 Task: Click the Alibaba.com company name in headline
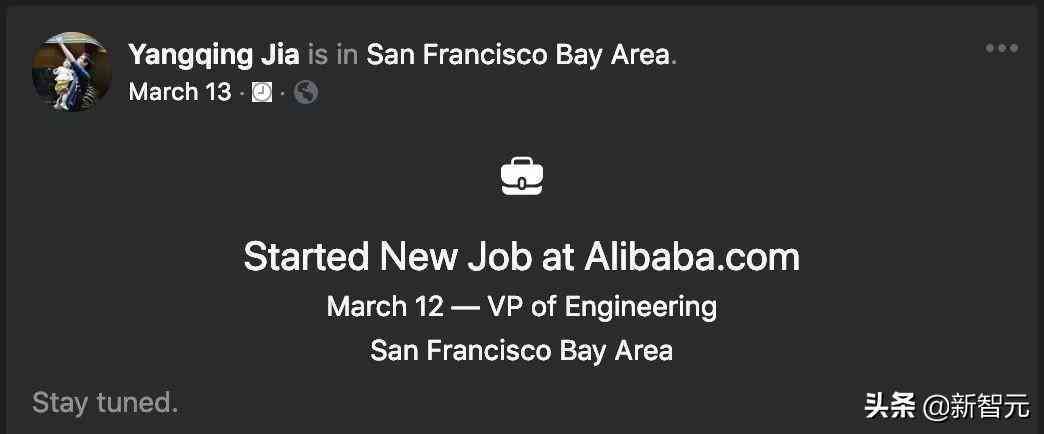pos(692,257)
